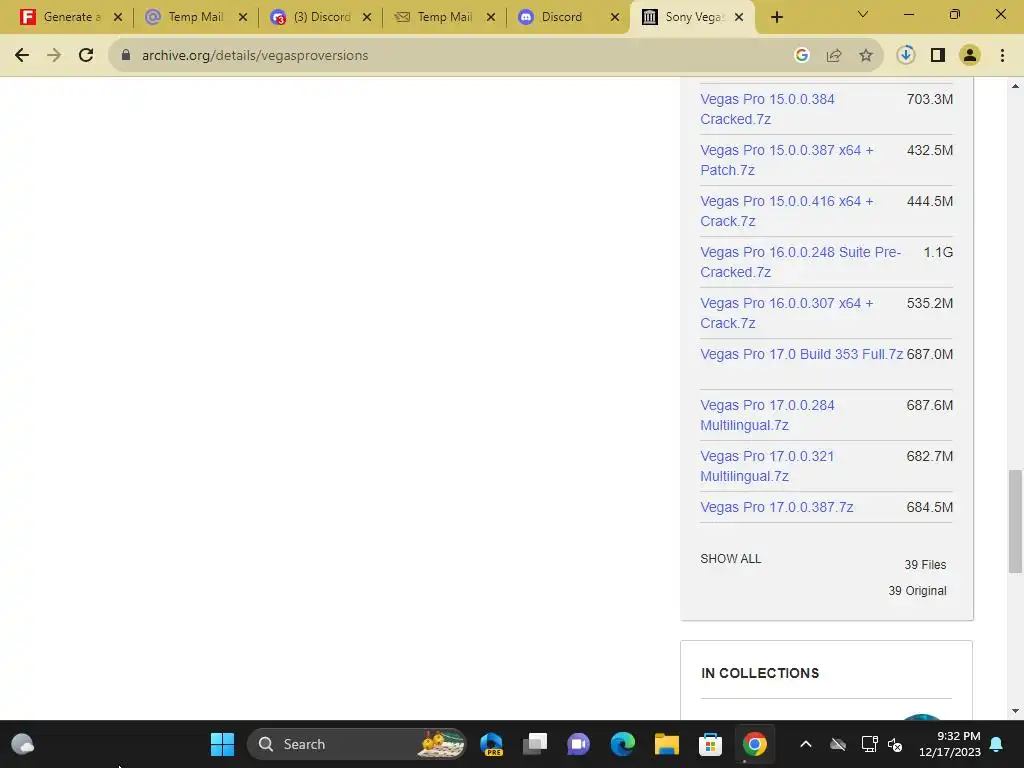Click the 703.3M file size
1024x768 pixels.
pos(929,99)
